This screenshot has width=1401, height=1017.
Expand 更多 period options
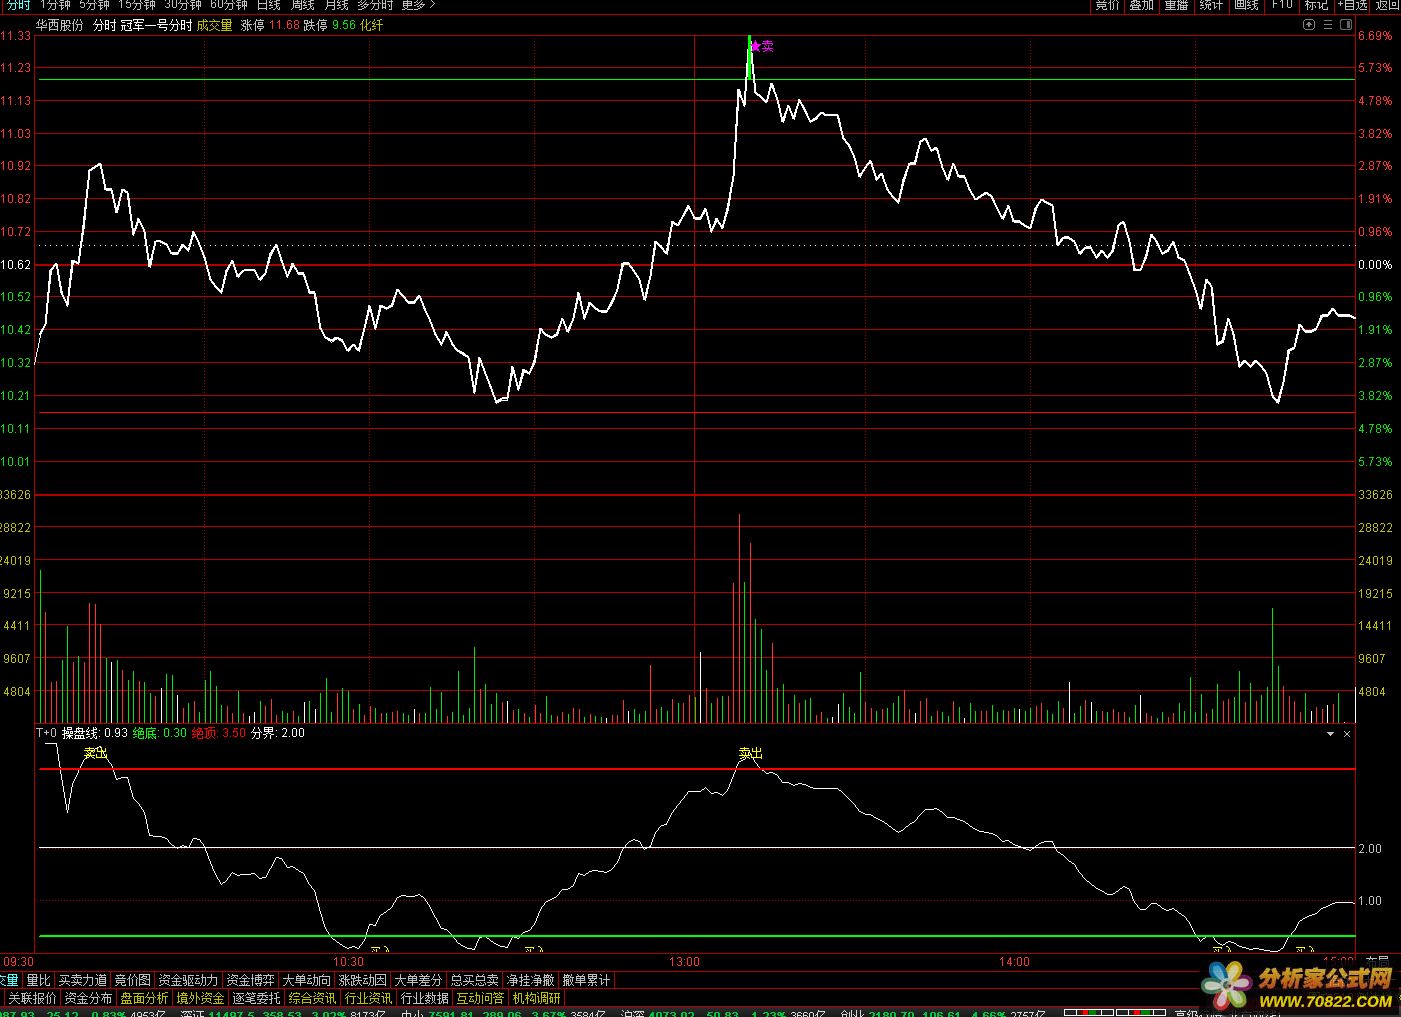pos(418,5)
